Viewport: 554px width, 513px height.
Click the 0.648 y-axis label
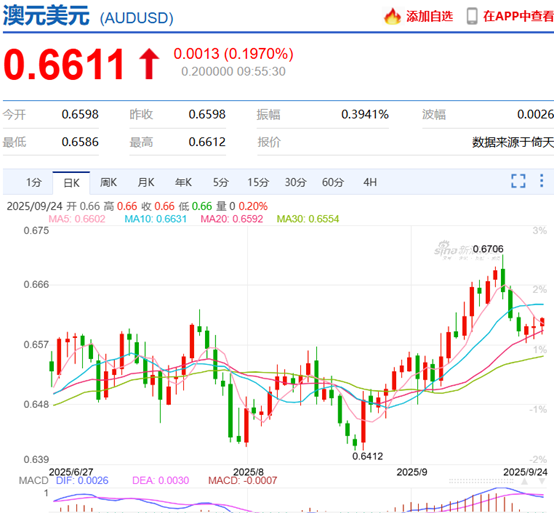36,405
